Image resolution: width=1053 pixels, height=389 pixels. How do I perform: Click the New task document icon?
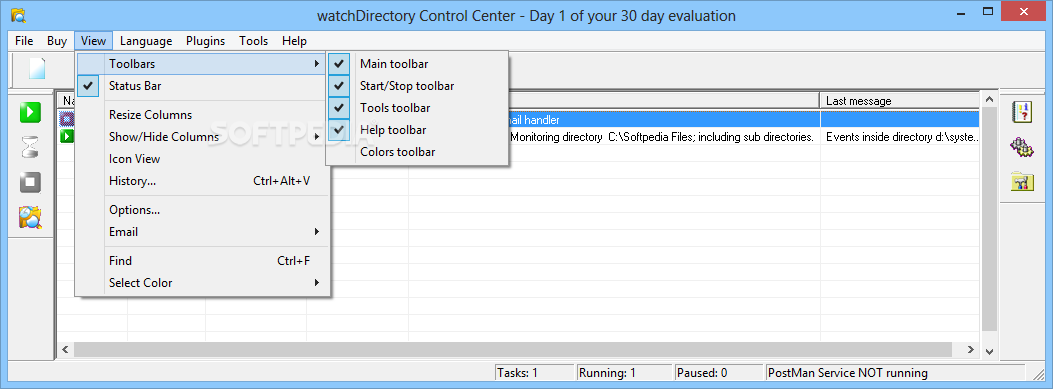[x=37, y=69]
